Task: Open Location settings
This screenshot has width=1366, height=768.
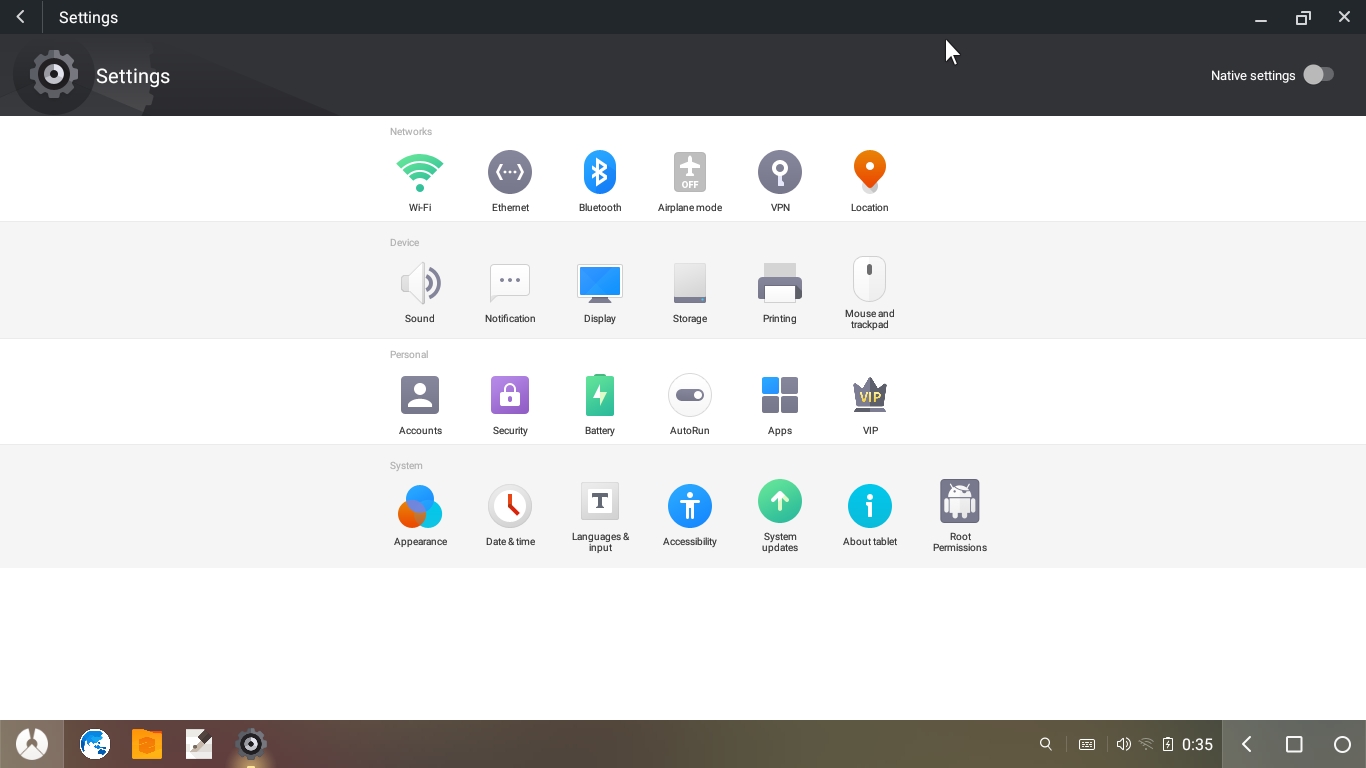Action: click(x=869, y=174)
